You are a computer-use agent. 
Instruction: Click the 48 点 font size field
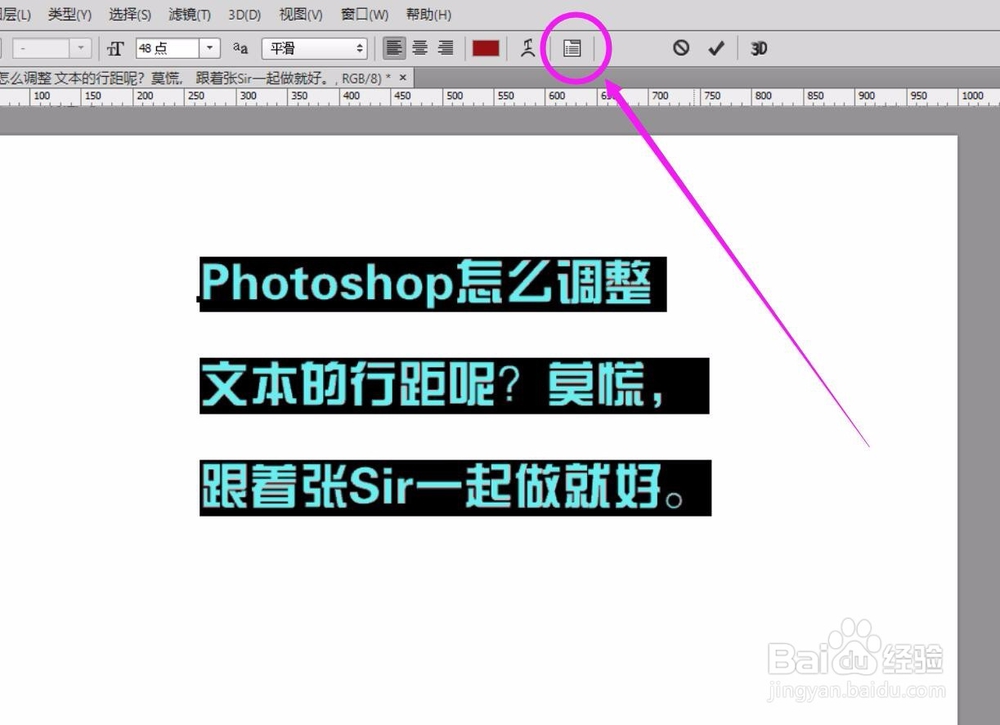(x=168, y=48)
